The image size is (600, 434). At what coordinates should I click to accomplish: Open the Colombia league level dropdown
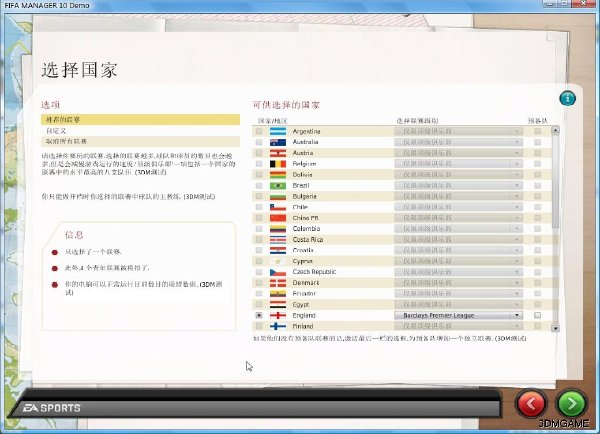[458, 229]
